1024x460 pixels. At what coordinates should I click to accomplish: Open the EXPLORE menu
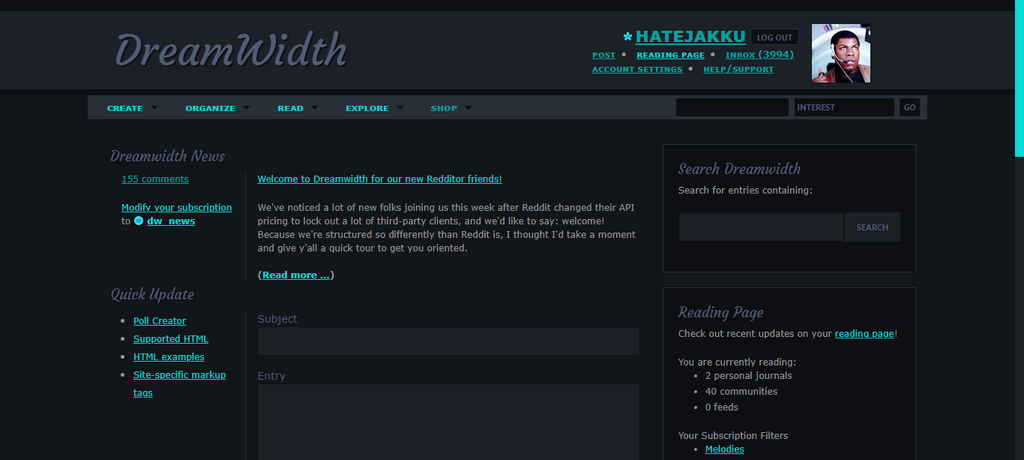point(367,108)
